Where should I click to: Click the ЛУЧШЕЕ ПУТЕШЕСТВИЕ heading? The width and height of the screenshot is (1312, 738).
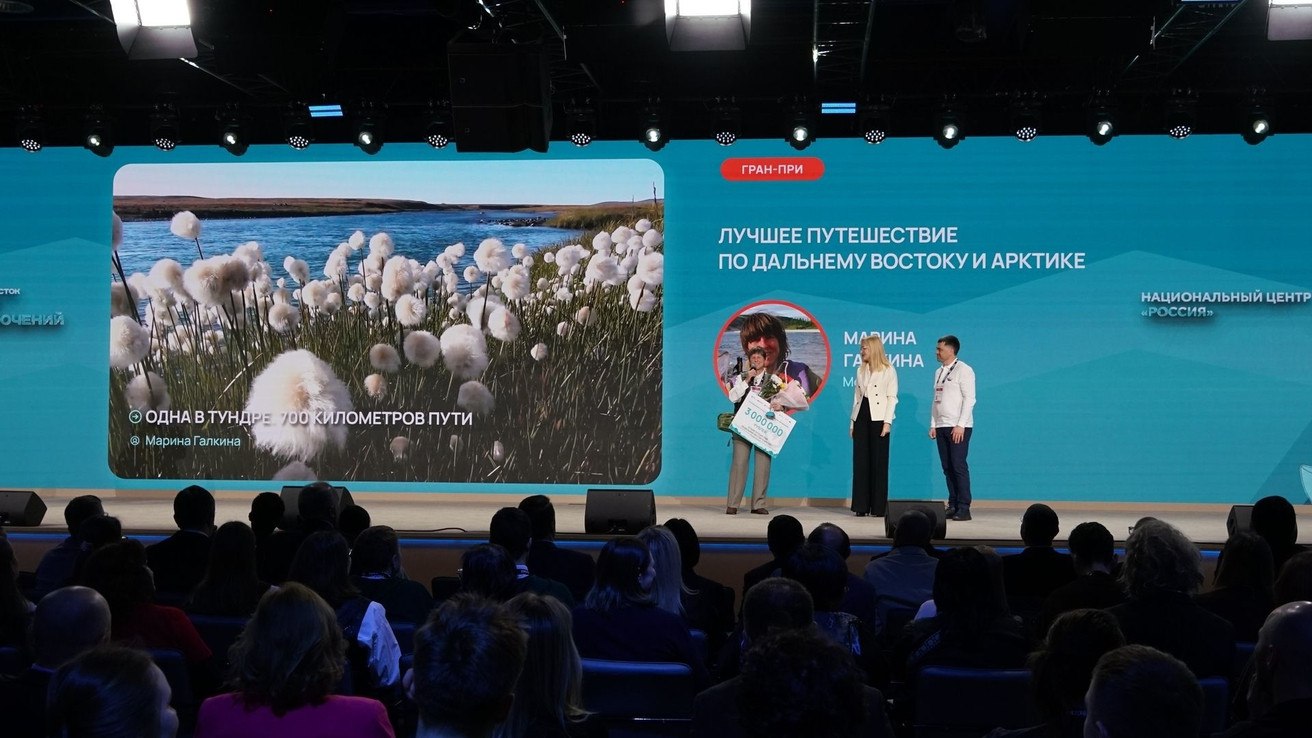point(837,236)
